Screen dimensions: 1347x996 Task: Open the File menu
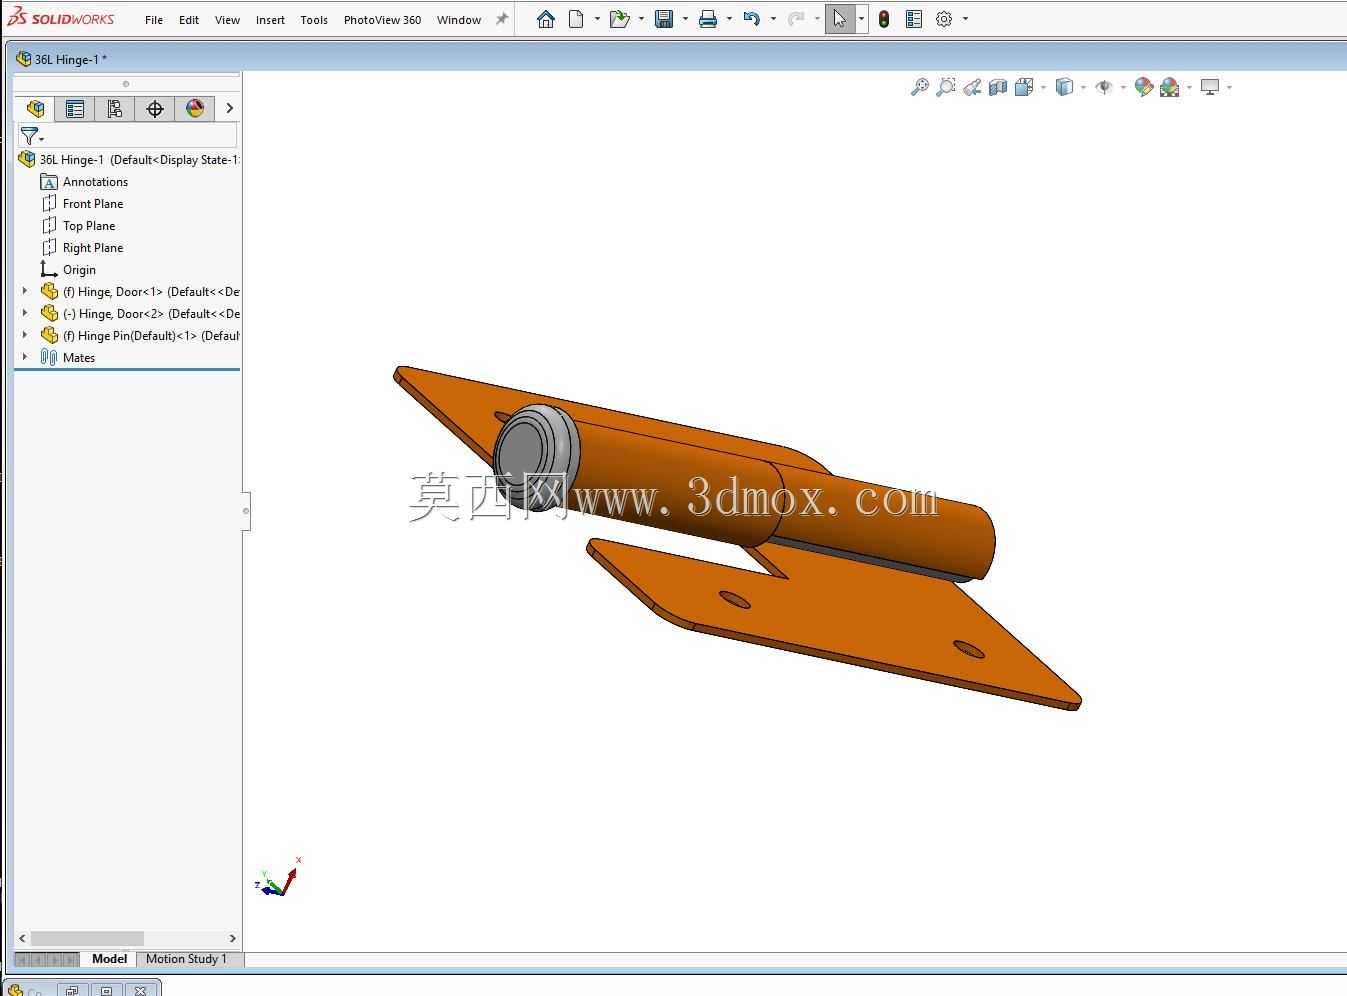[154, 20]
